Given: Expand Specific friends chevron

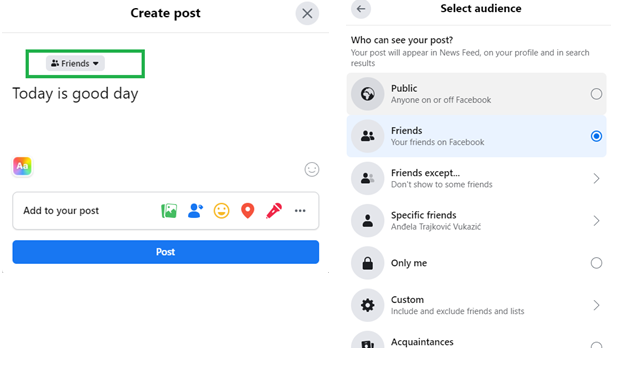Looking at the screenshot, I should 596,221.
